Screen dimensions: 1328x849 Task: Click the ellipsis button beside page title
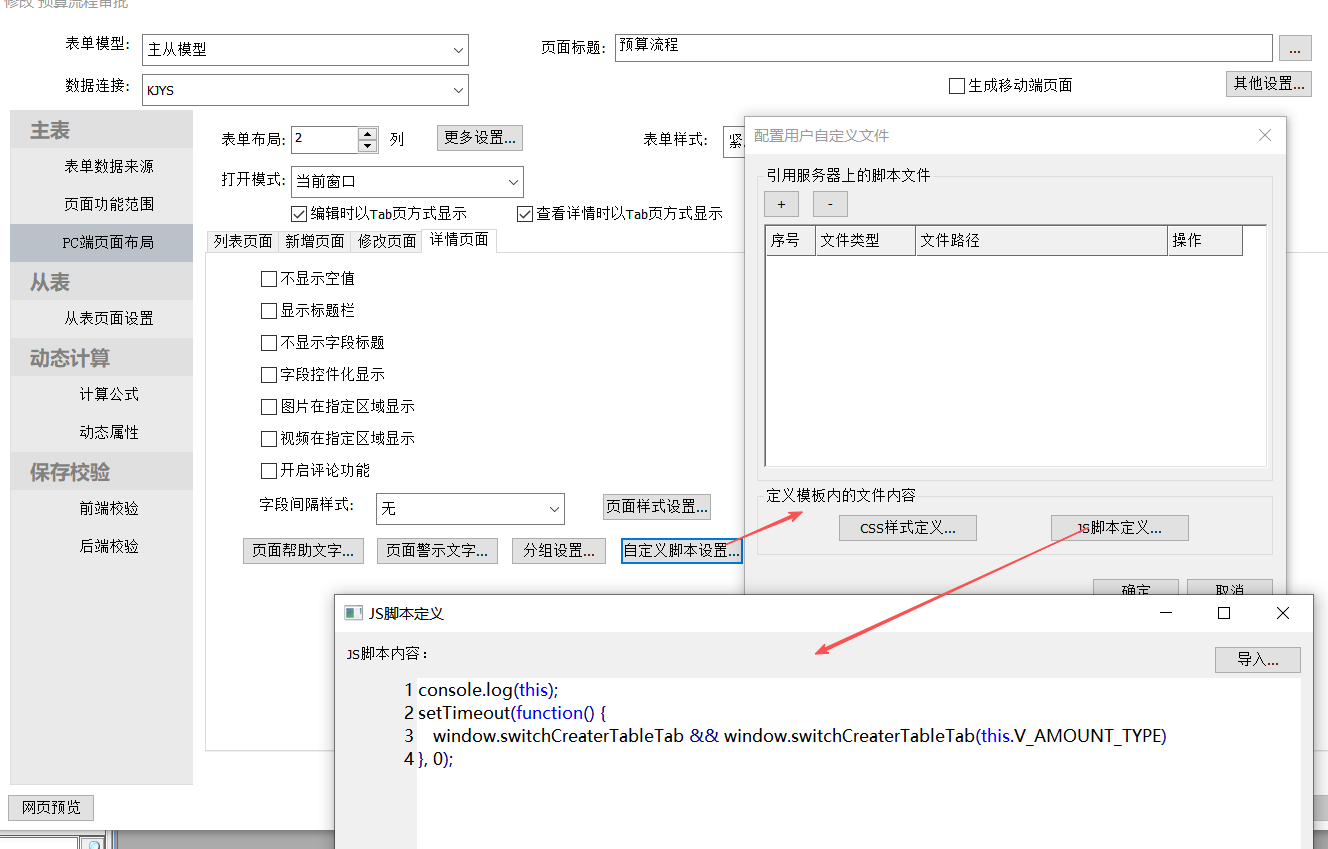(x=1295, y=48)
